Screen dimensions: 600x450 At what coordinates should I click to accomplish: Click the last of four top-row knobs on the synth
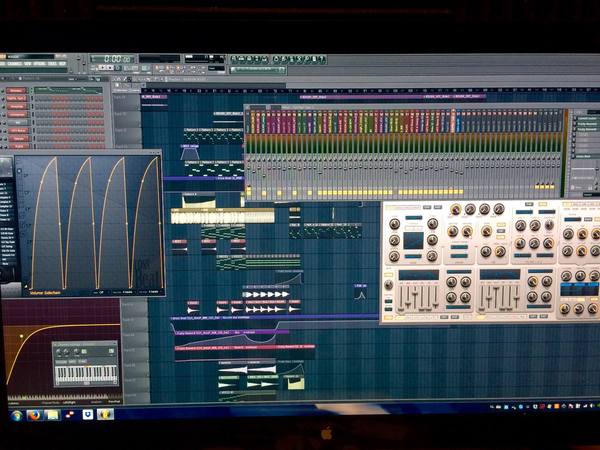click(499, 209)
